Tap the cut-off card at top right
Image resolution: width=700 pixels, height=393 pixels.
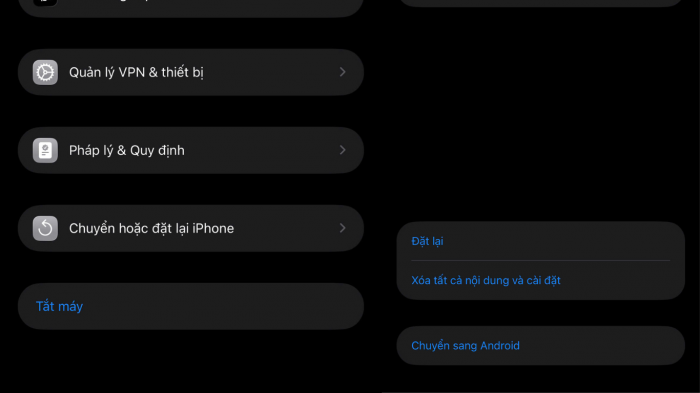pos(541,3)
